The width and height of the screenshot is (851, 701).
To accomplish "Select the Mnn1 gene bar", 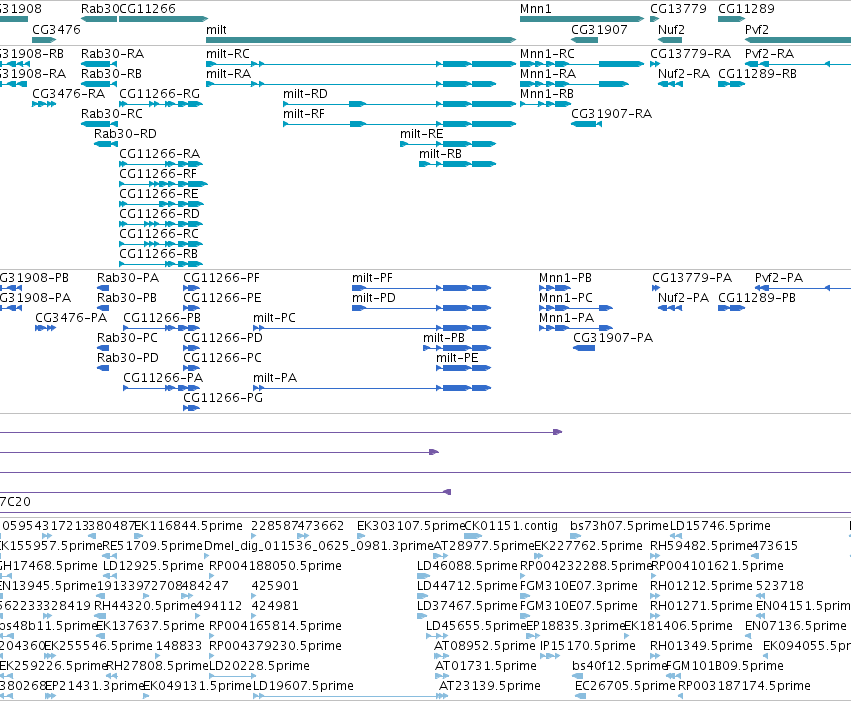I will pyautogui.click(x=582, y=19).
